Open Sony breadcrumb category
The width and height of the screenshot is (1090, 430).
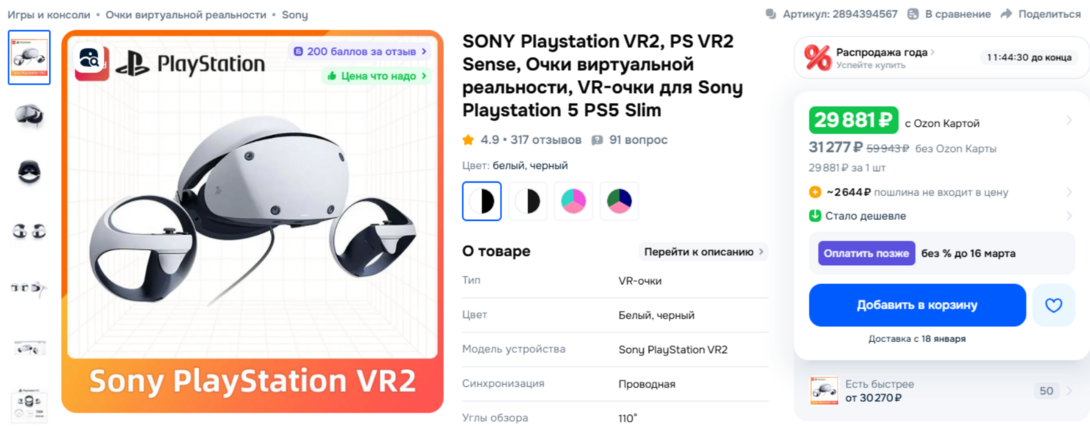point(295,15)
